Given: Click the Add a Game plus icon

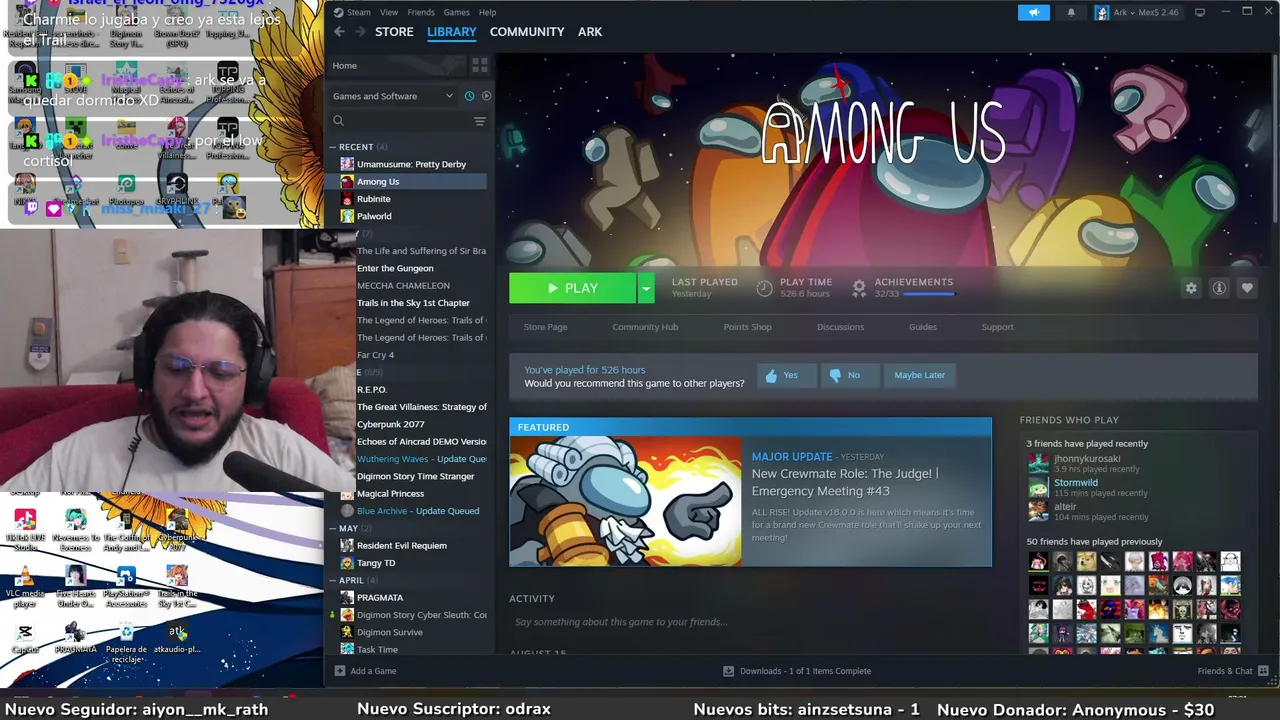Looking at the screenshot, I should pyautogui.click(x=340, y=671).
